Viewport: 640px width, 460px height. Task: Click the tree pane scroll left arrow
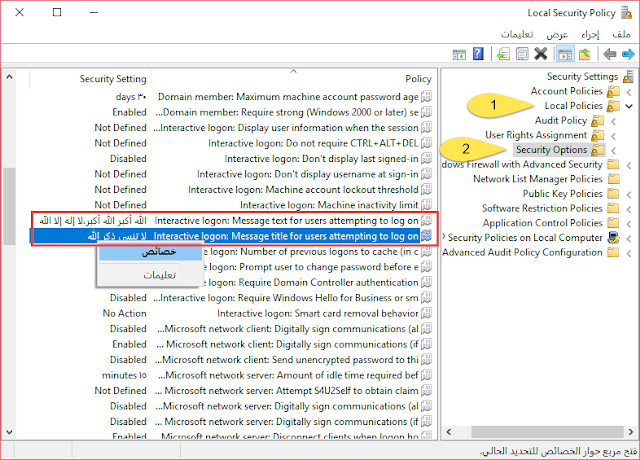449,432
